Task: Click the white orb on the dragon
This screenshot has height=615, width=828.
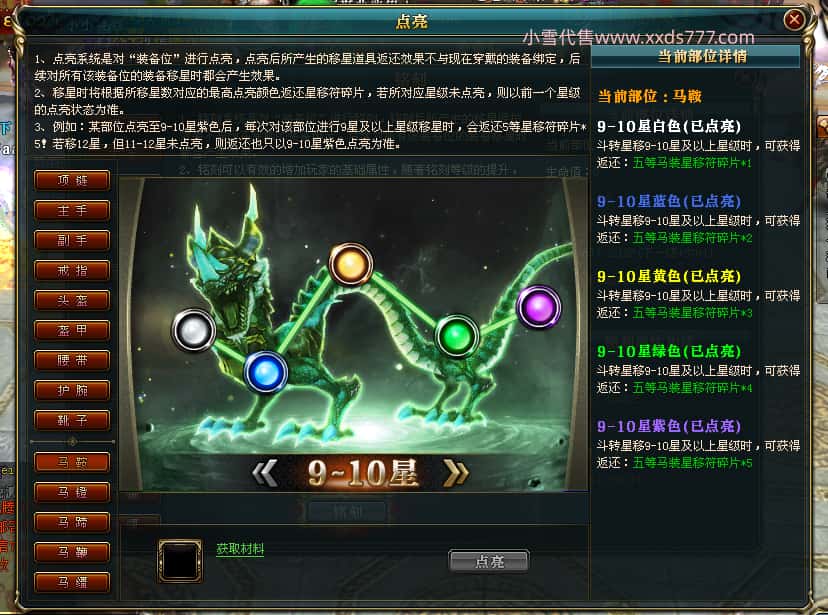Action: [x=194, y=330]
